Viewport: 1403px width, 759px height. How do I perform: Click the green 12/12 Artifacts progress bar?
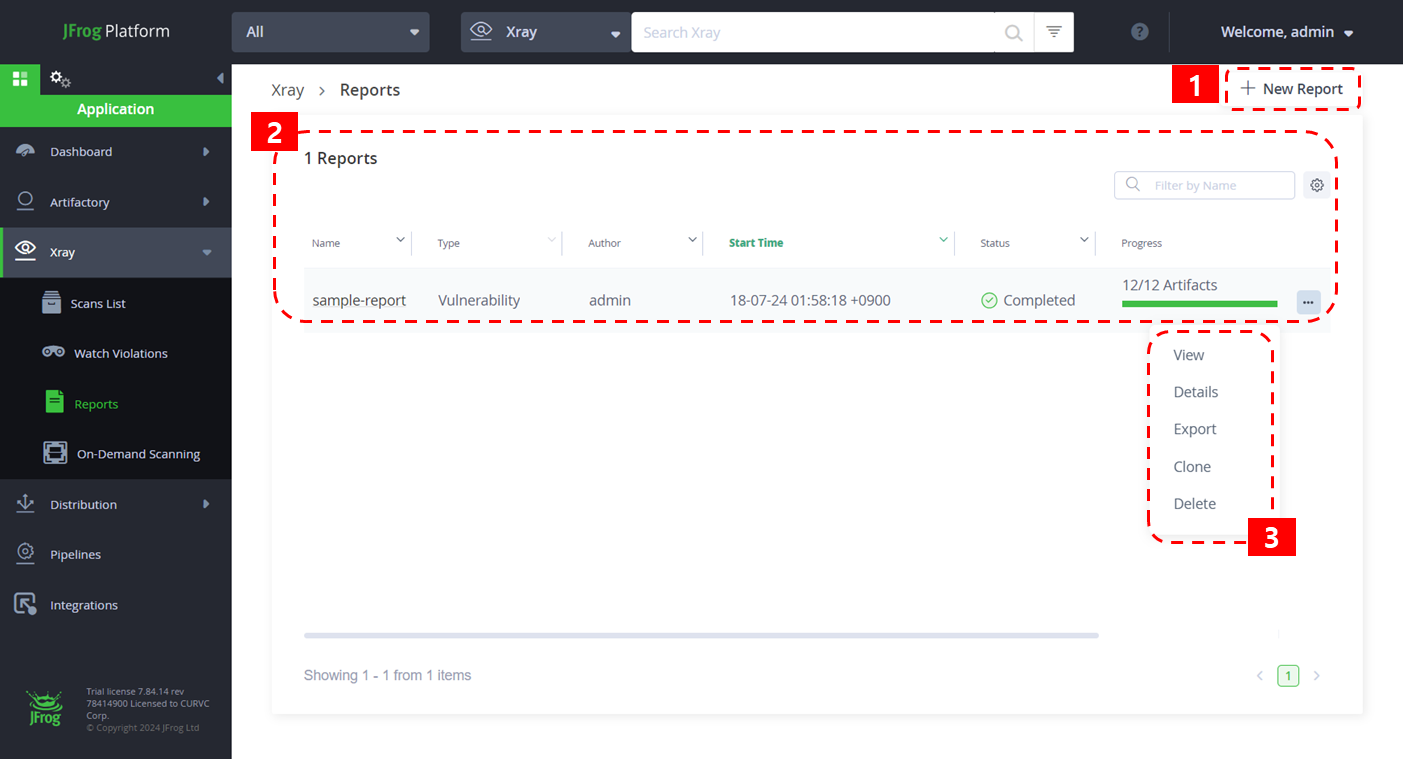tap(1200, 304)
